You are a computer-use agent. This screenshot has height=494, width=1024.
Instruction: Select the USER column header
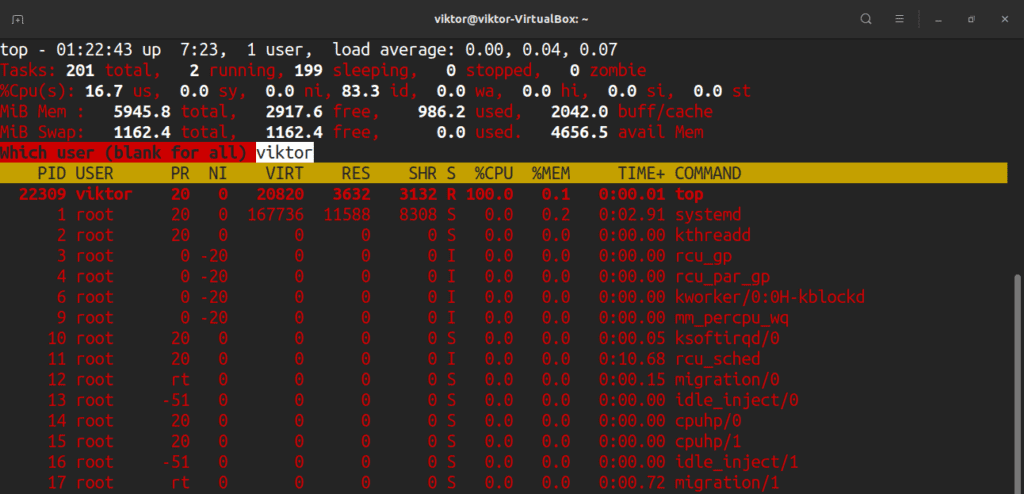tap(95, 174)
